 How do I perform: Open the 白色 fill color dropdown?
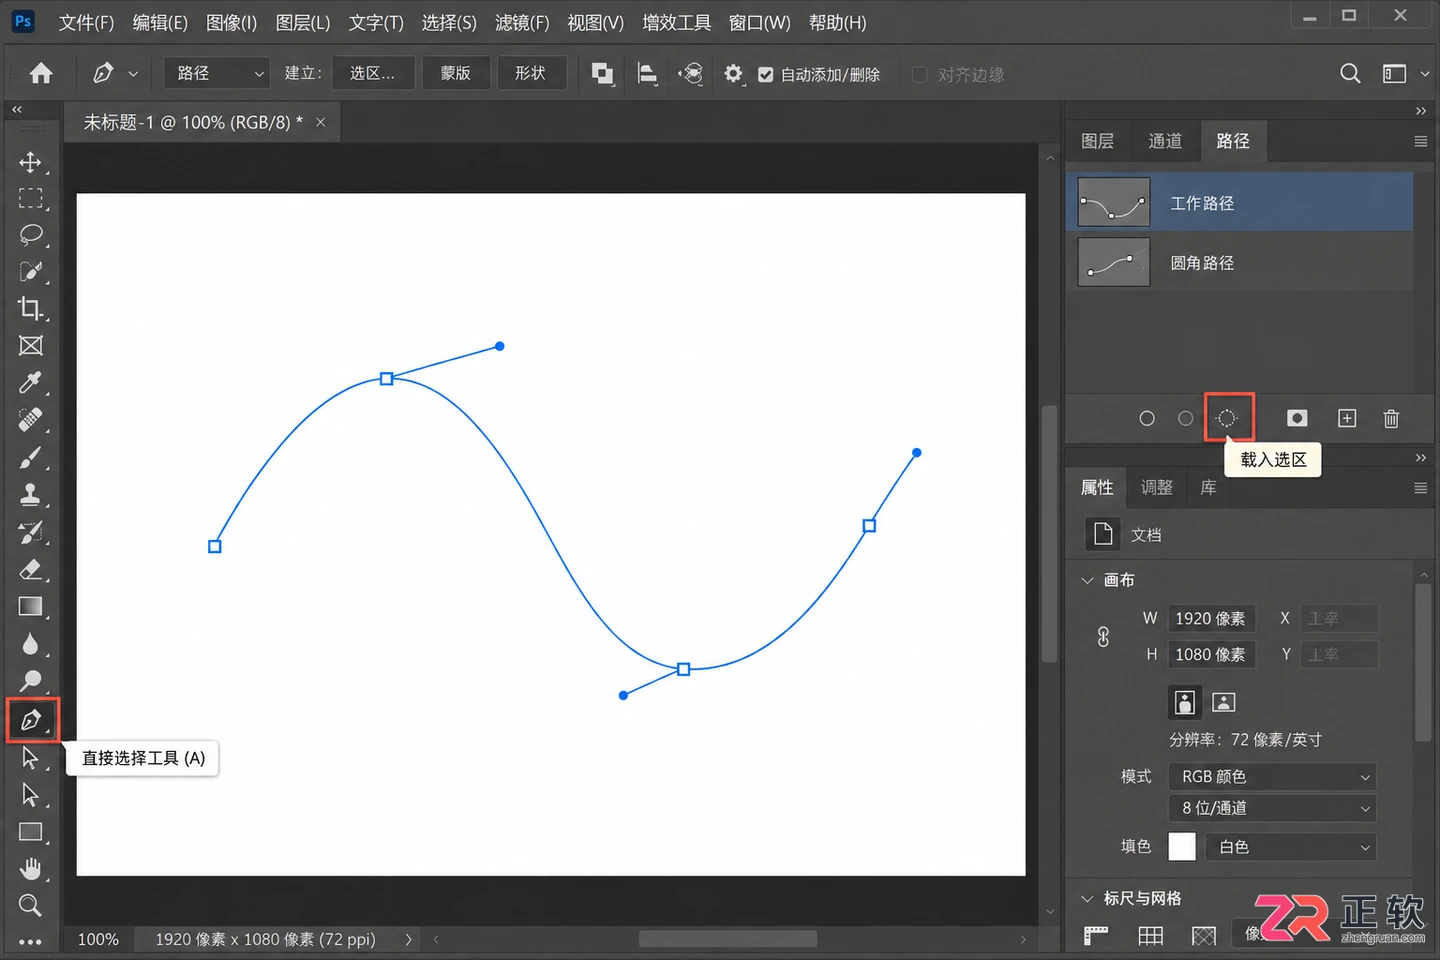(1291, 847)
